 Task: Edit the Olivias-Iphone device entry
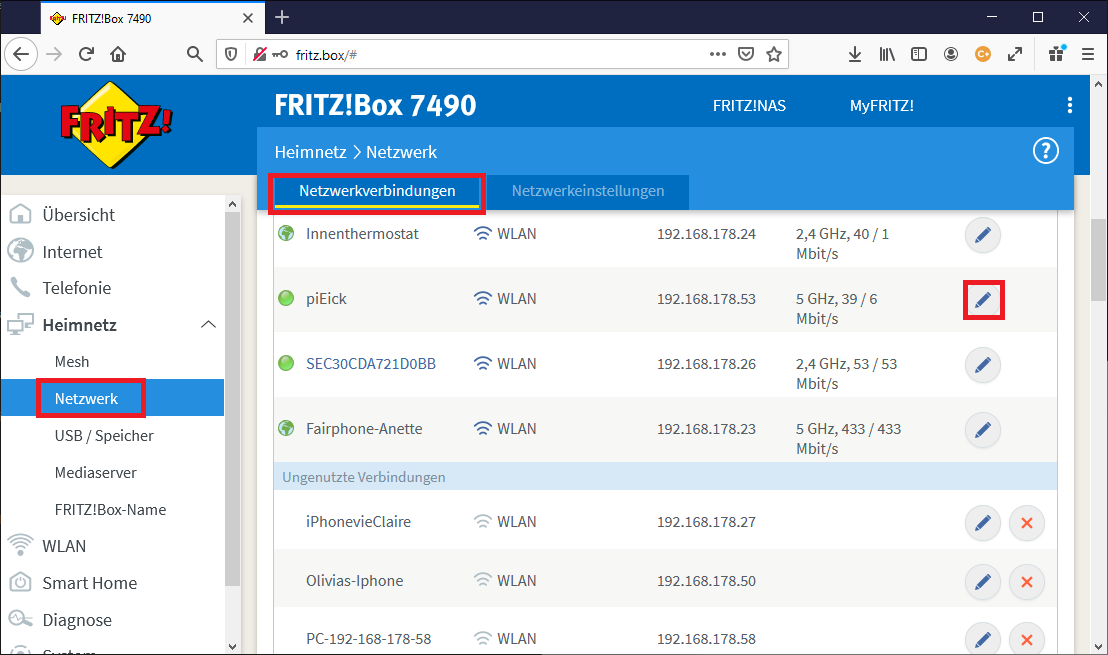click(982, 582)
